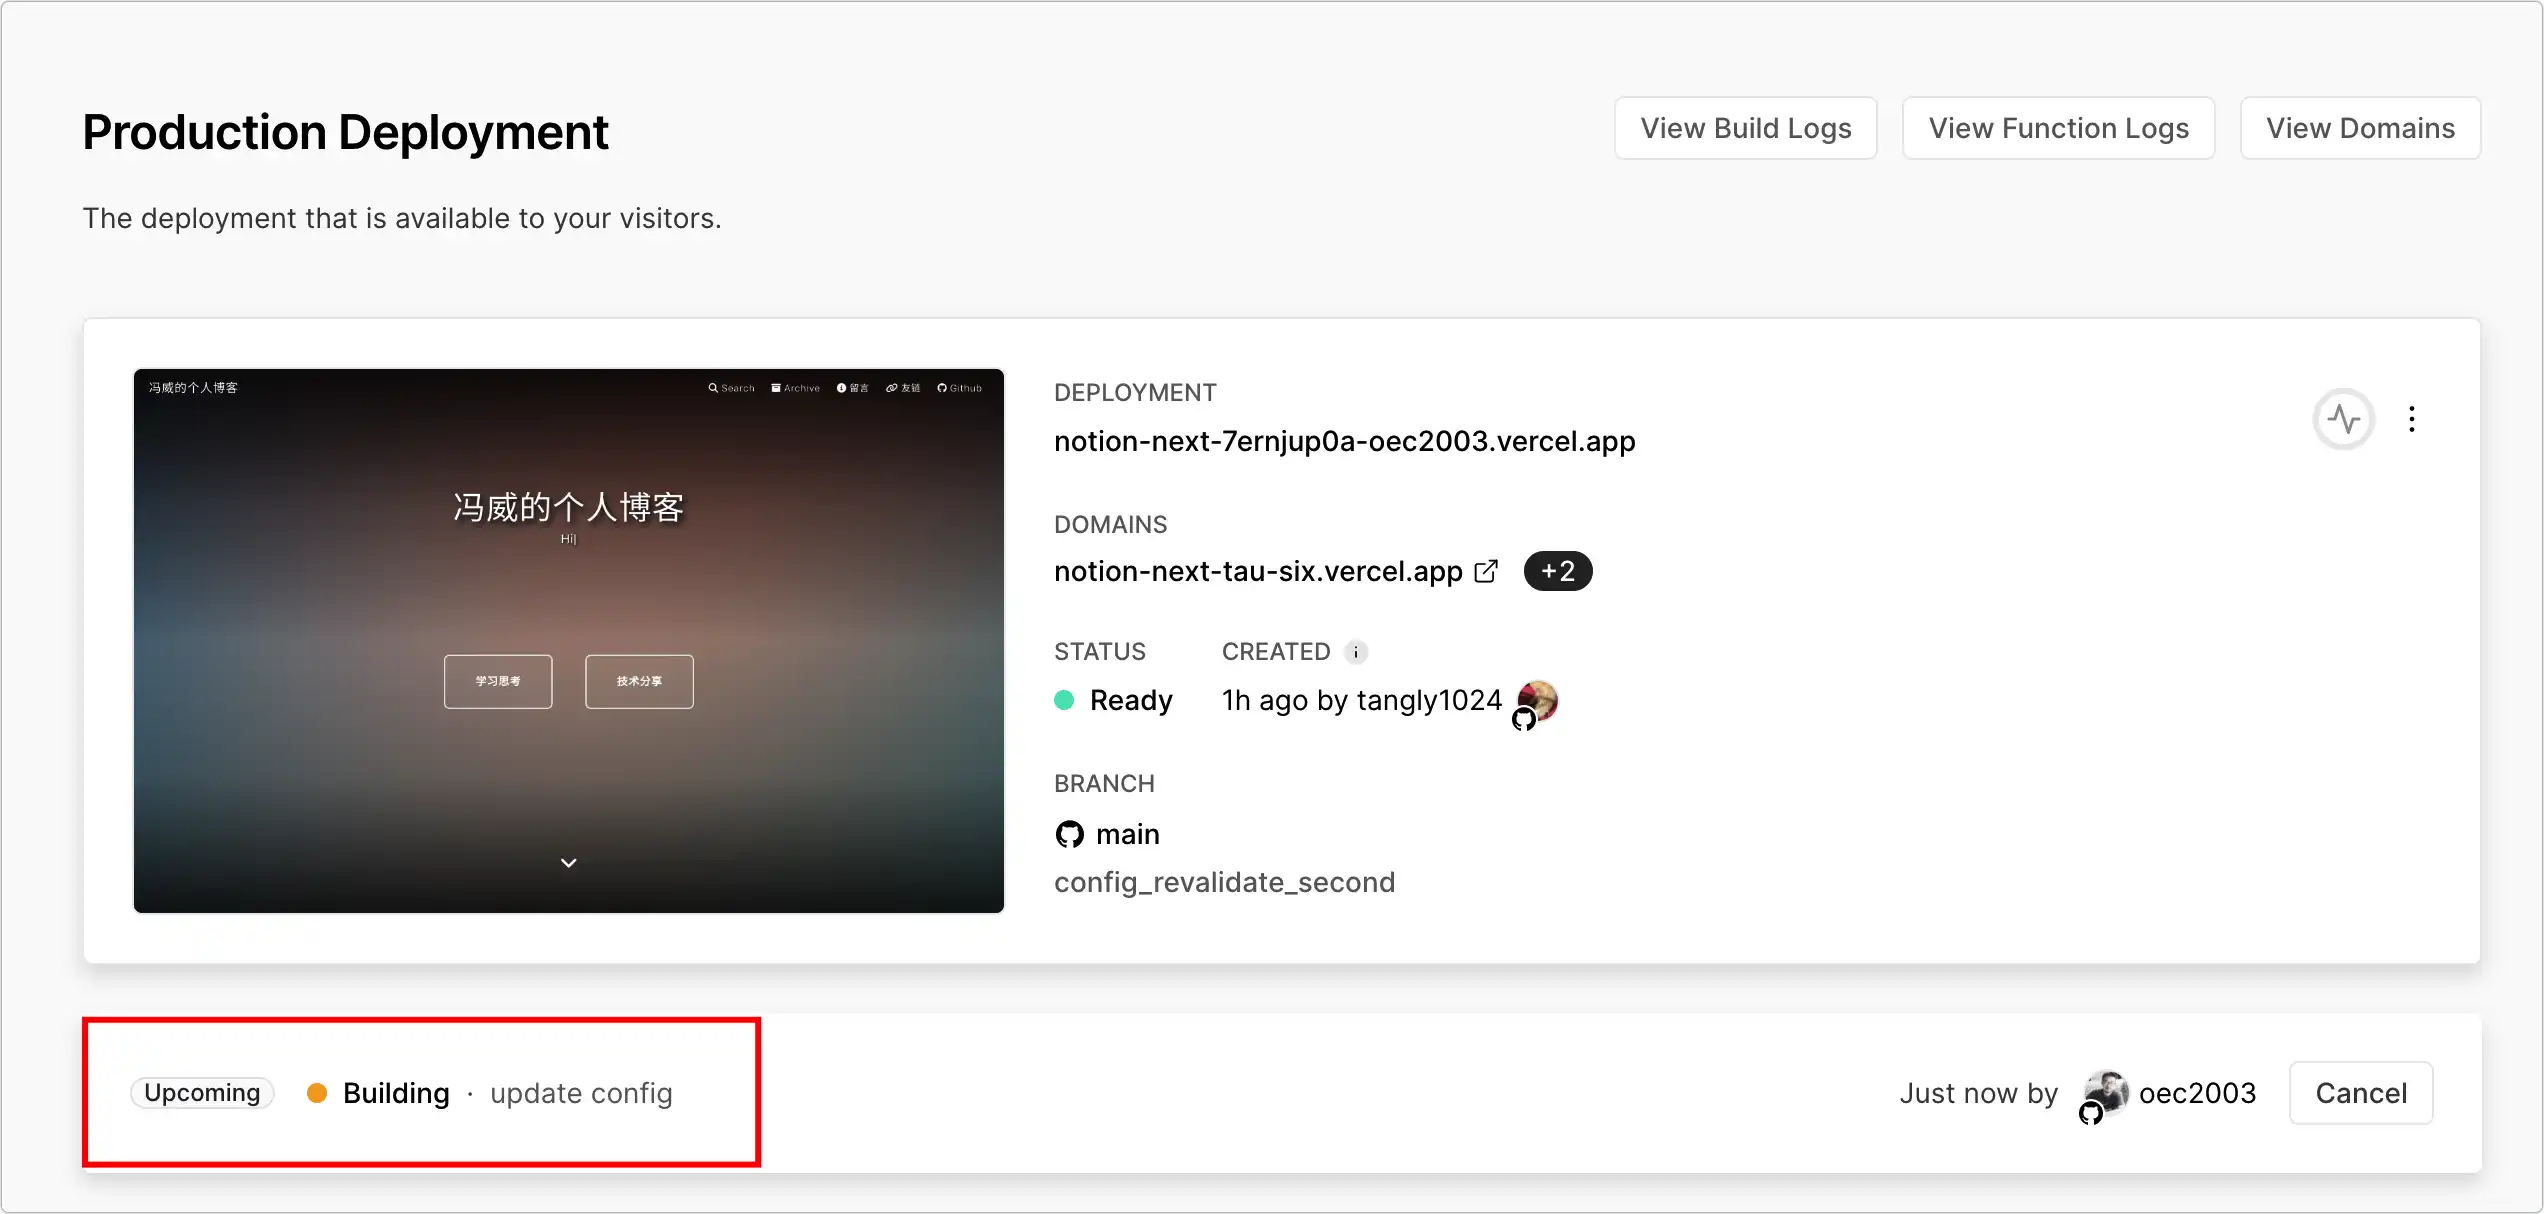The width and height of the screenshot is (2544, 1214).
Task: Cancel the upcoming building deployment
Action: point(2360,1093)
